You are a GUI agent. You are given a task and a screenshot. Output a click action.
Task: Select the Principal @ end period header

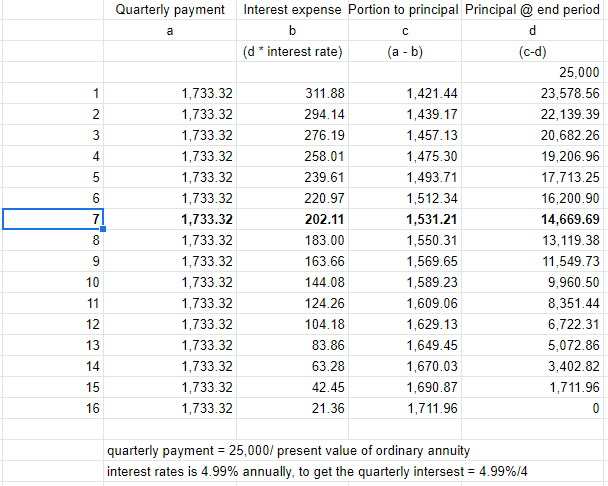532,10
